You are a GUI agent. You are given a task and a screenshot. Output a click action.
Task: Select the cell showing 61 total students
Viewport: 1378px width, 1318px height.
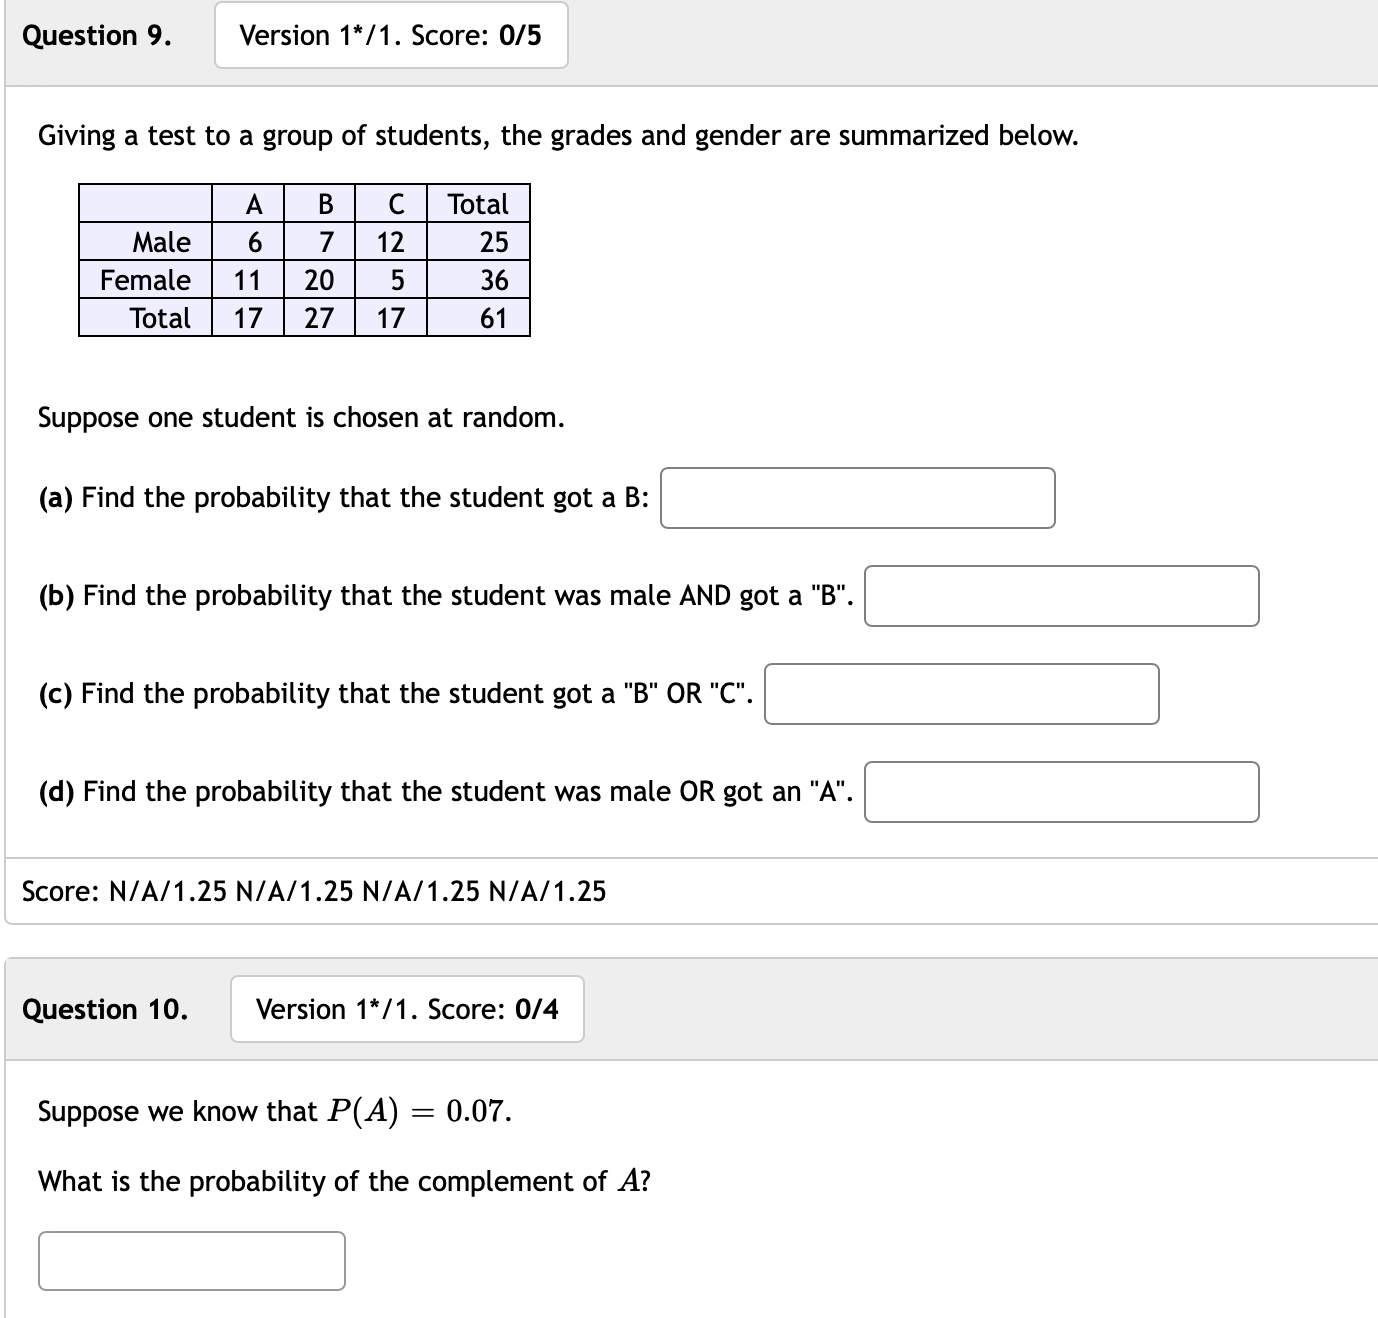click(493, 318)
